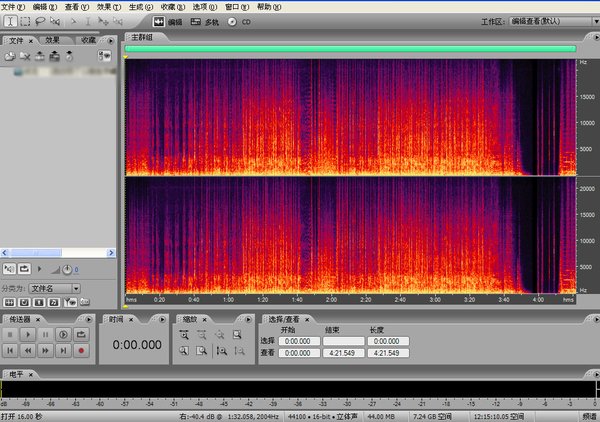
Task: Switch to the 多轨 multitrack view
Action: 205,22
